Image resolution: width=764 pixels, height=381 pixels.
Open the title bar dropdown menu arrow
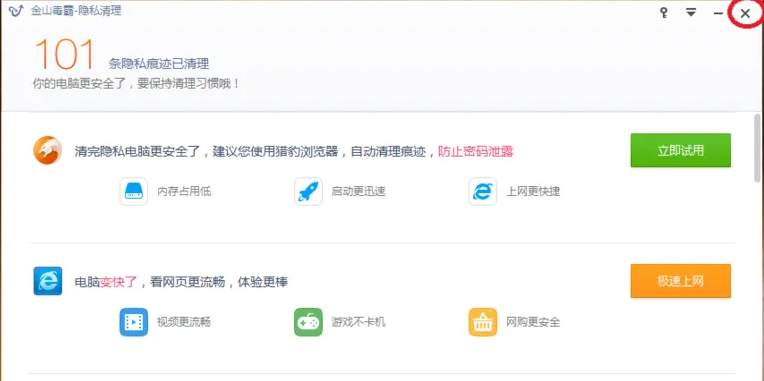point(691,13)
